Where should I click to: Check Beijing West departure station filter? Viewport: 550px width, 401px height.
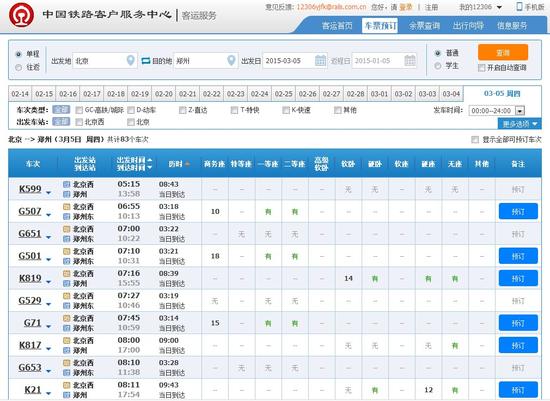tap(79, 122)
